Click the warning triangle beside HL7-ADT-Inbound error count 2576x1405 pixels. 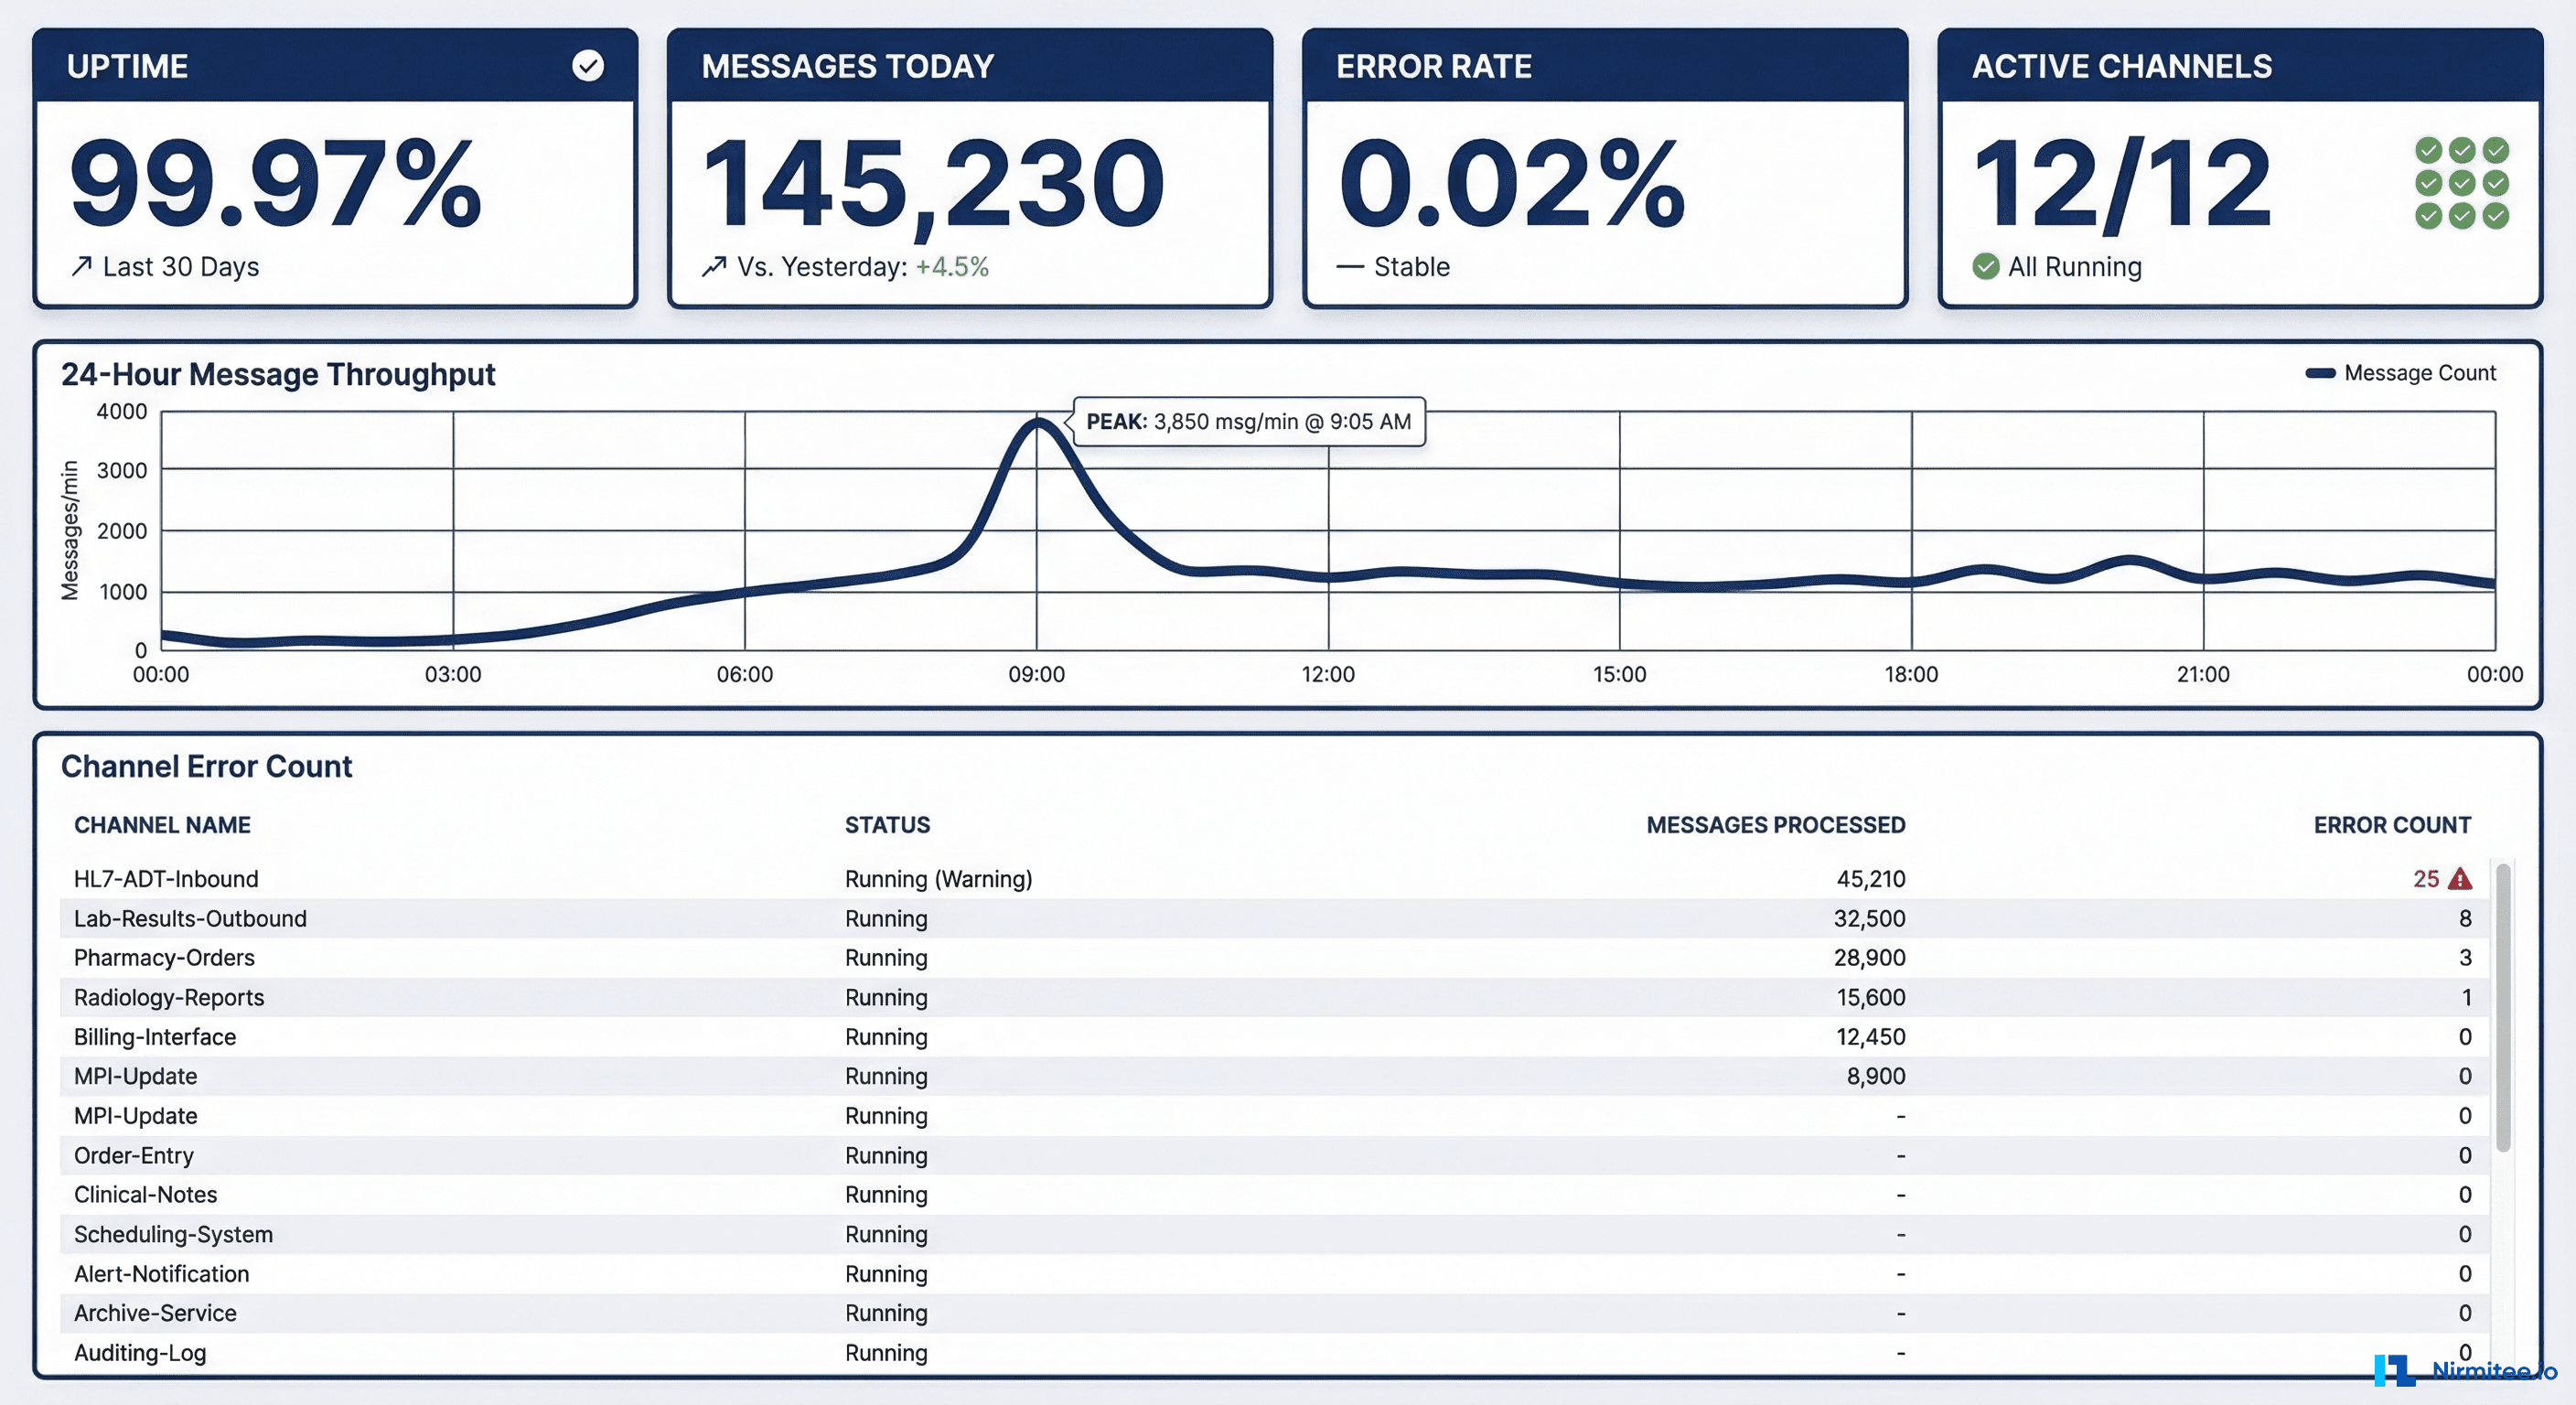pos(2461,879)
